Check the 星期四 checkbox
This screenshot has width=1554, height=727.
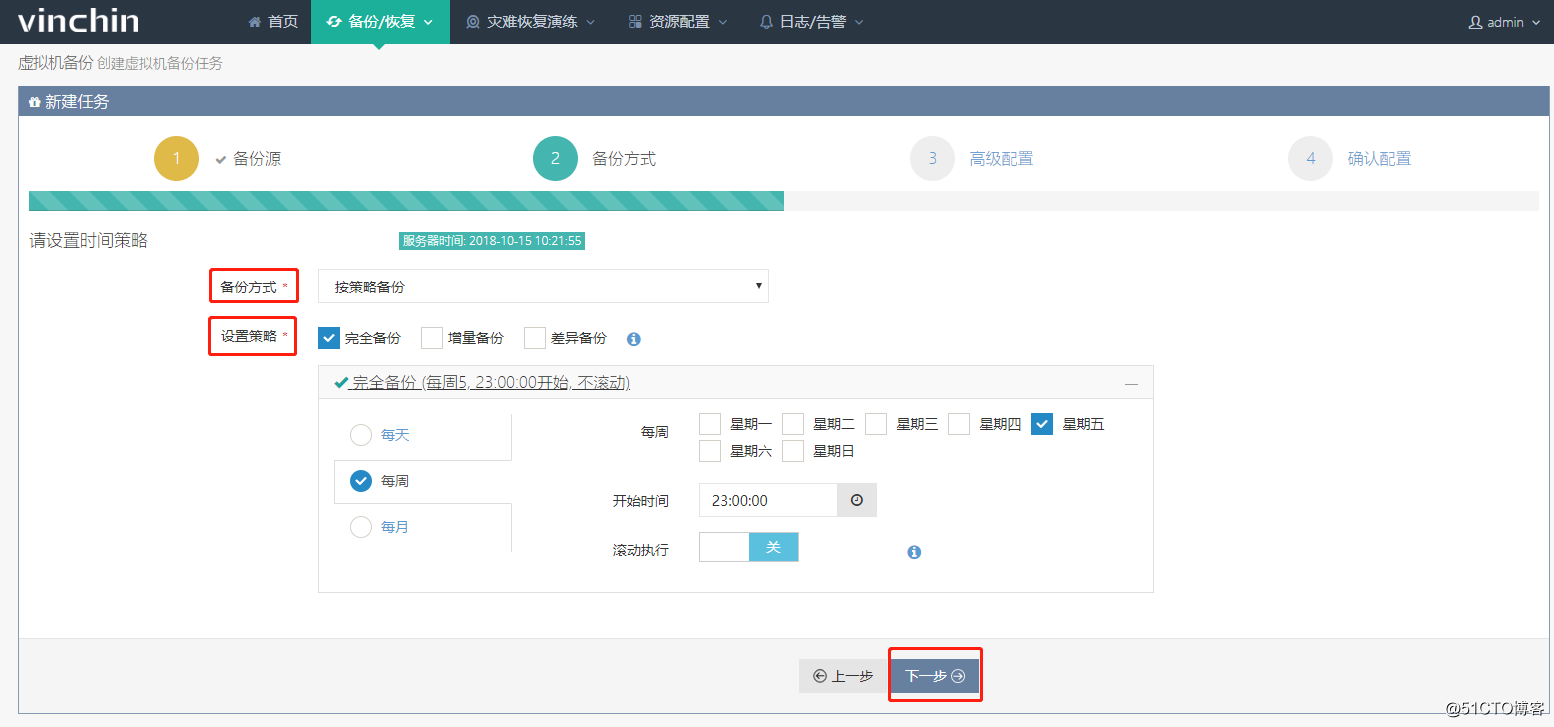click(959, 424)
